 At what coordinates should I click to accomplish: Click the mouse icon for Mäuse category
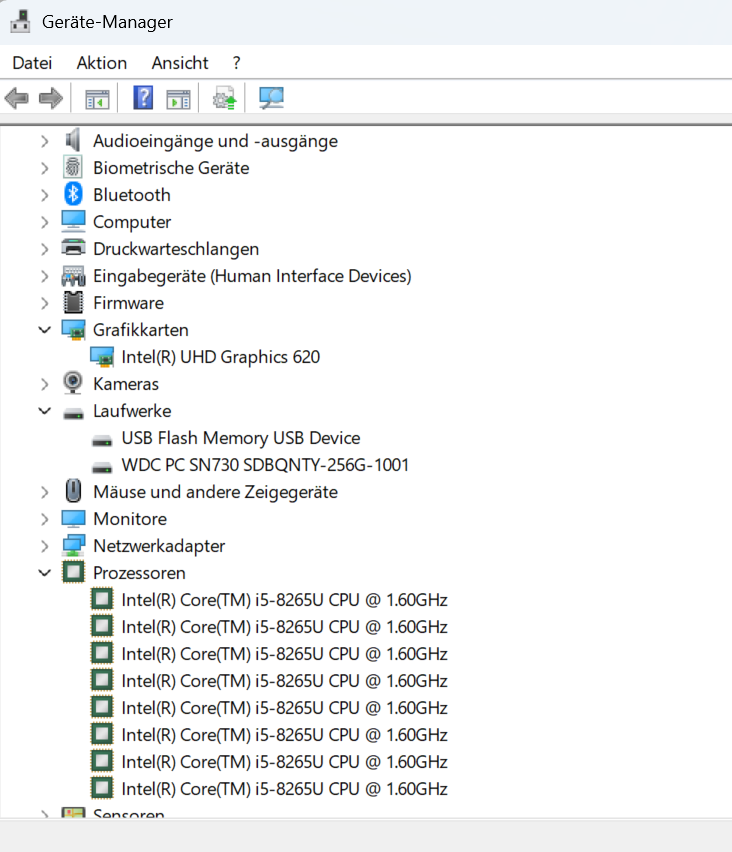pyautogui.click(x=73, y=491)
